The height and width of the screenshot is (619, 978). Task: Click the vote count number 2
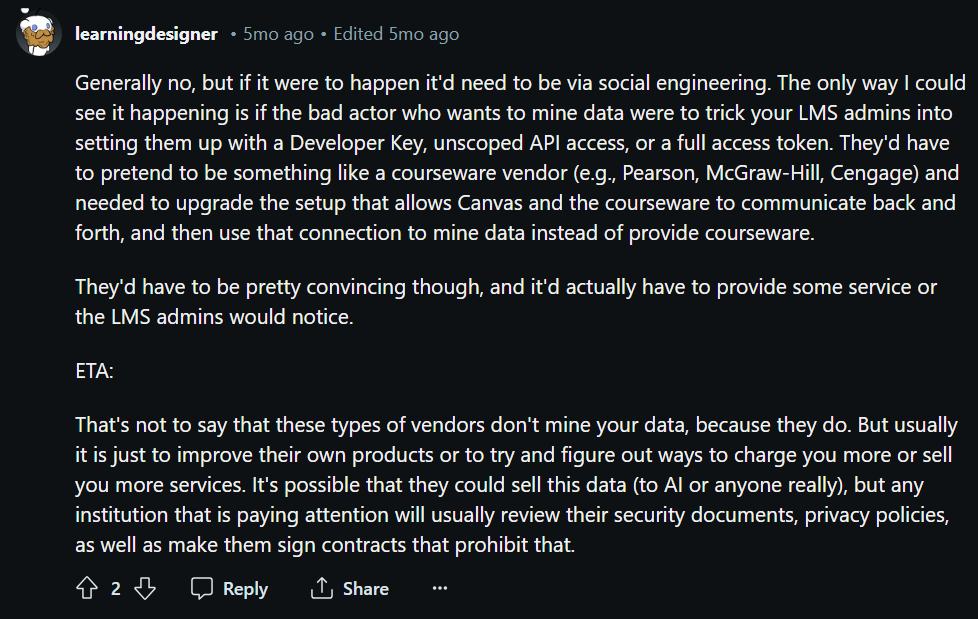pyautogui.click(x=115, y=588)
